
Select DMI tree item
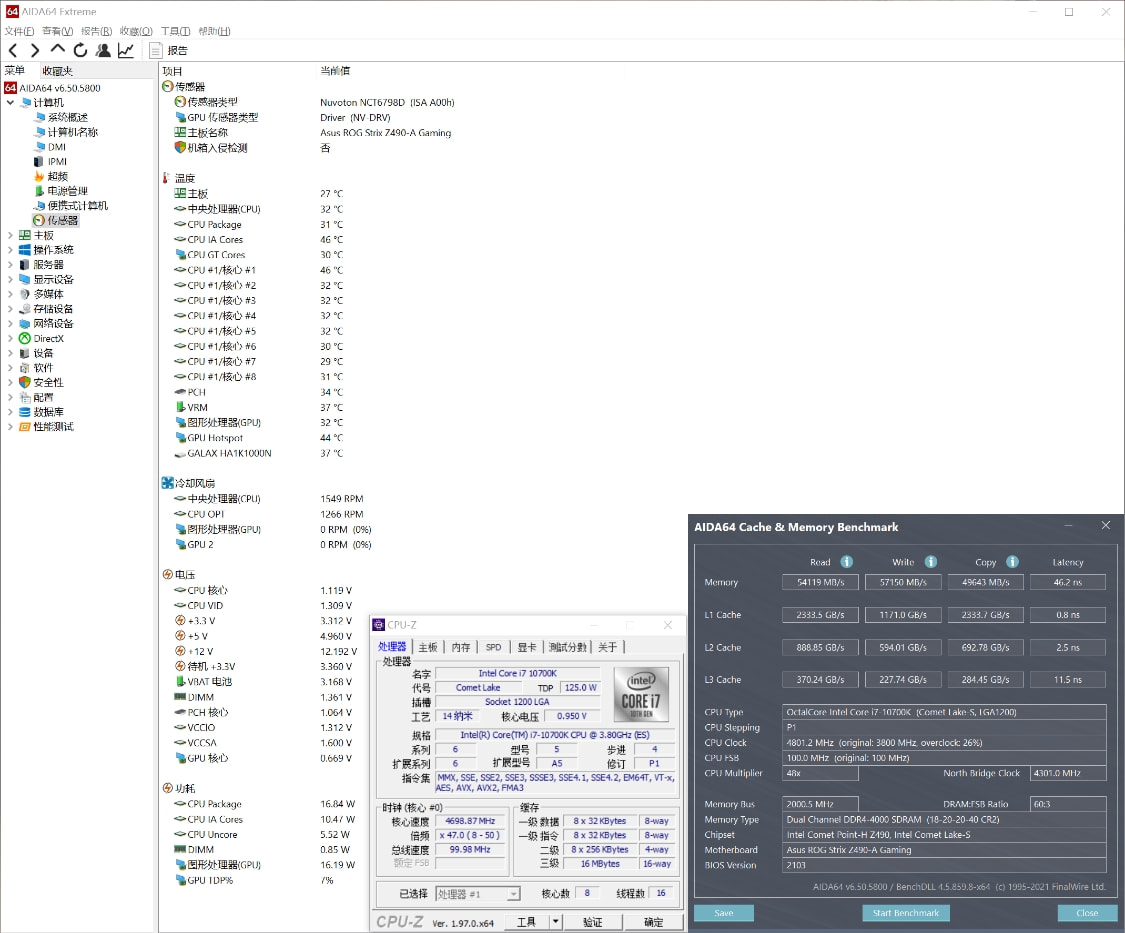click(50, 146)
